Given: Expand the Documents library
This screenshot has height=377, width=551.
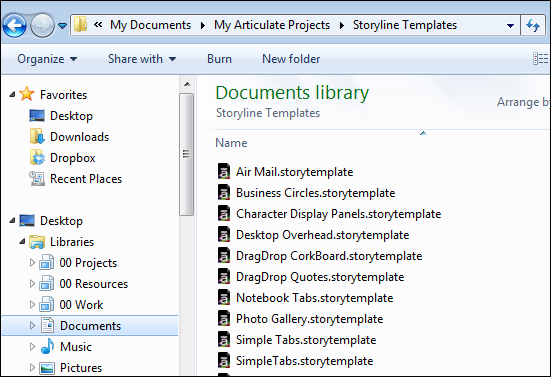Looking at the screenshot, I should pos(32,325).
